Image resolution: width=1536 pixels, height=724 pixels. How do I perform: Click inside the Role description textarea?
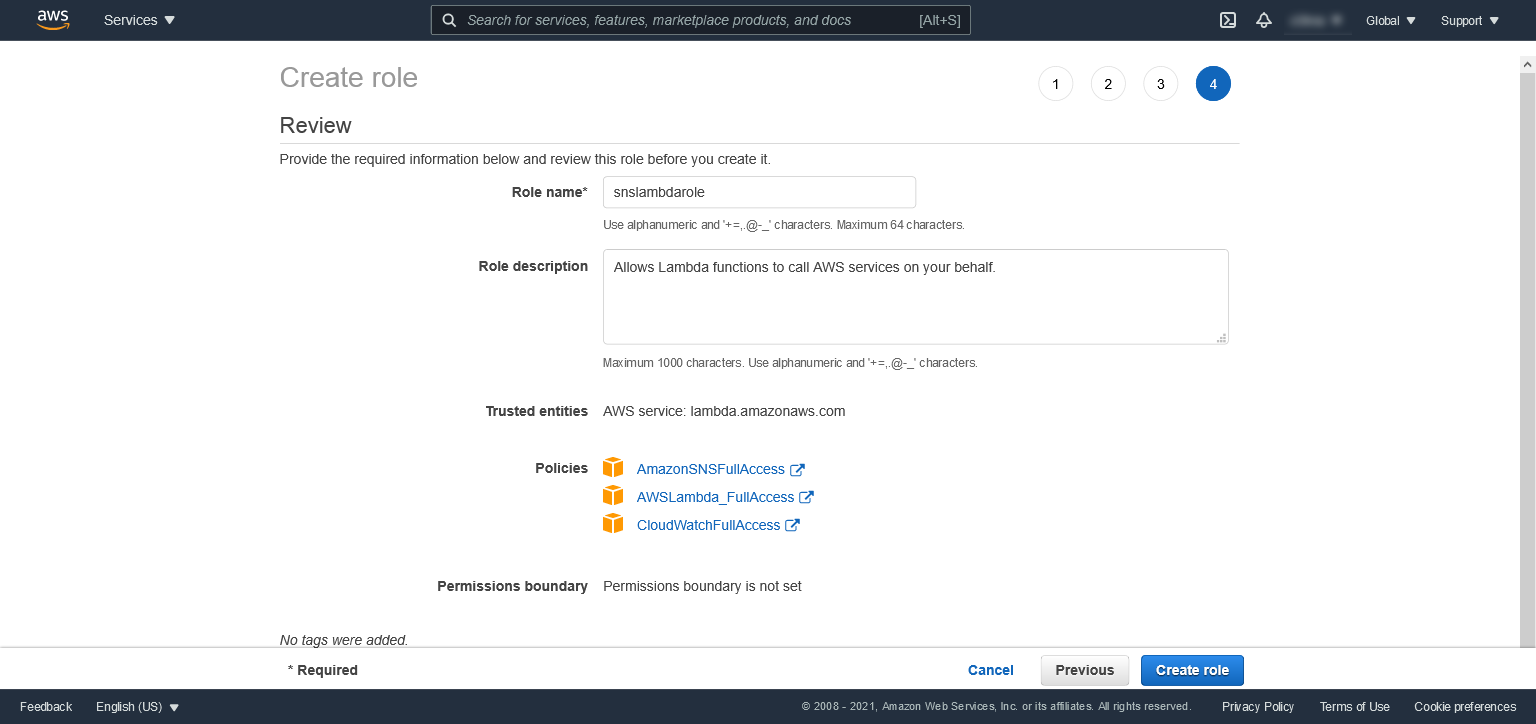pyautogui.click(x=915, y=297)
